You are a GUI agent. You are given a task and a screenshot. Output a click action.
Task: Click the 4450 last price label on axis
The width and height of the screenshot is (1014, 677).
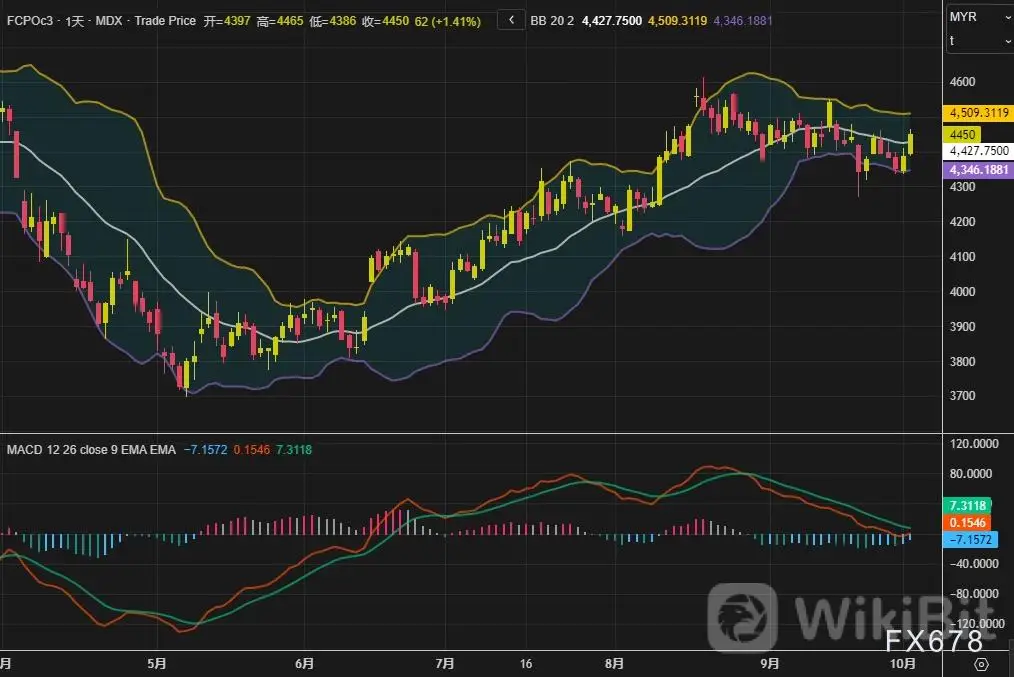[964, 134]
